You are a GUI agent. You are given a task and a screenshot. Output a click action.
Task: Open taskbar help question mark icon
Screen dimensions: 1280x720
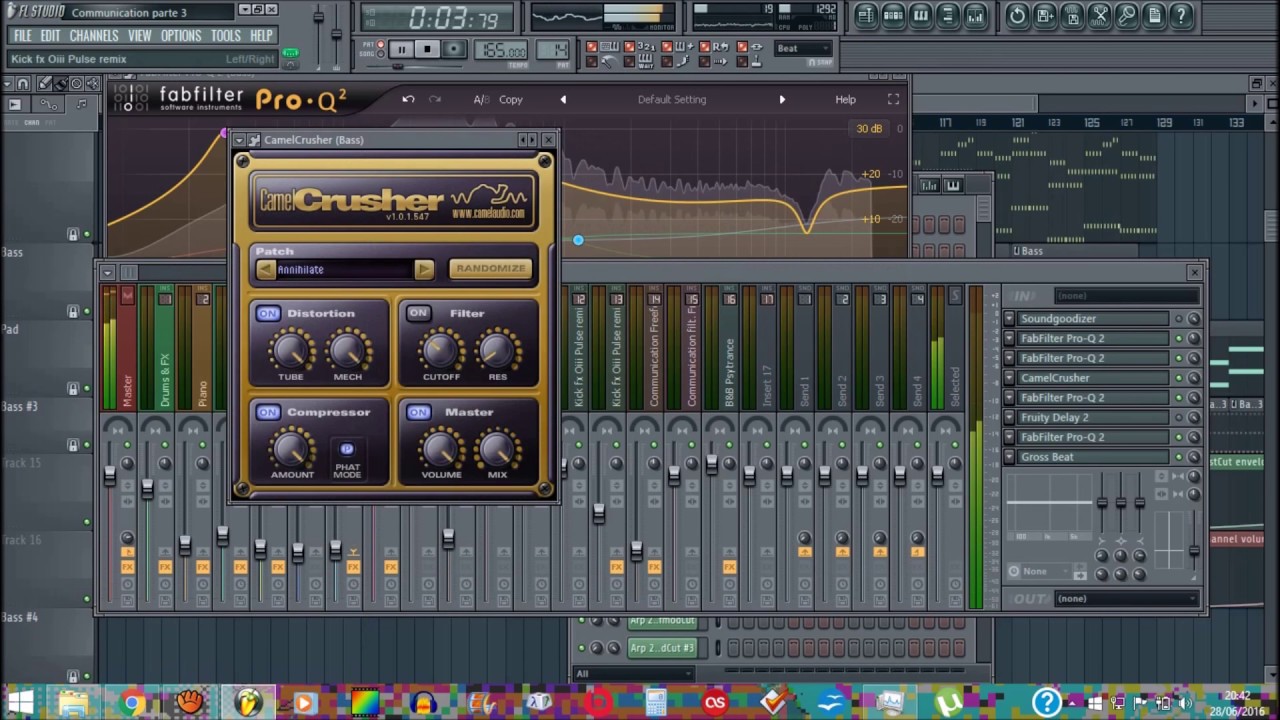(1046, 703)
